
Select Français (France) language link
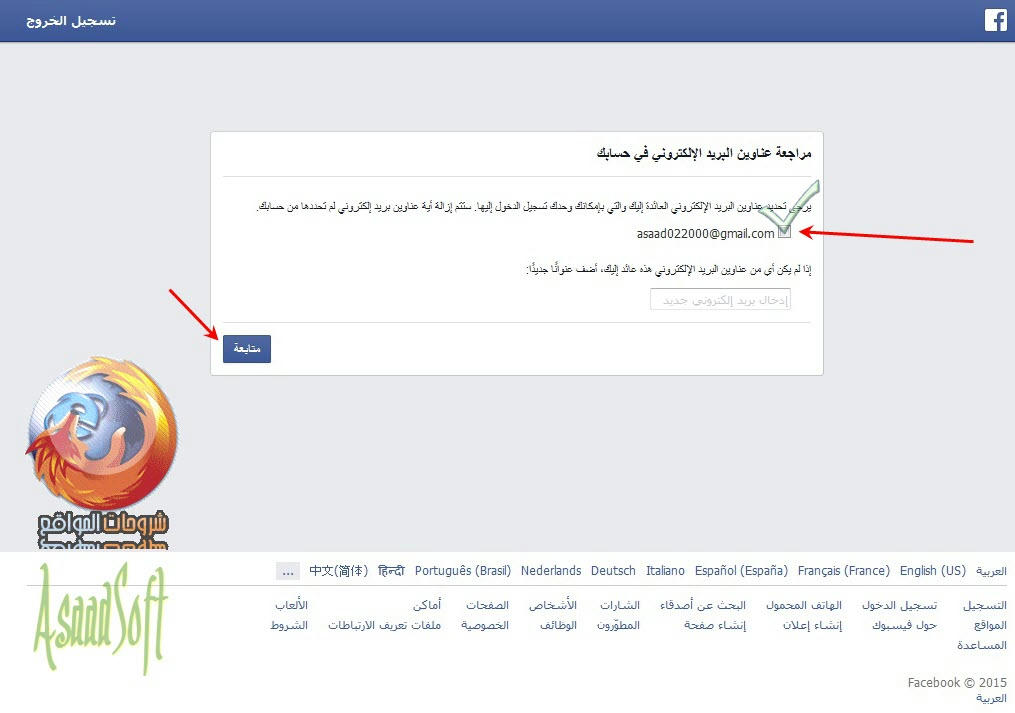coord(843,571)
